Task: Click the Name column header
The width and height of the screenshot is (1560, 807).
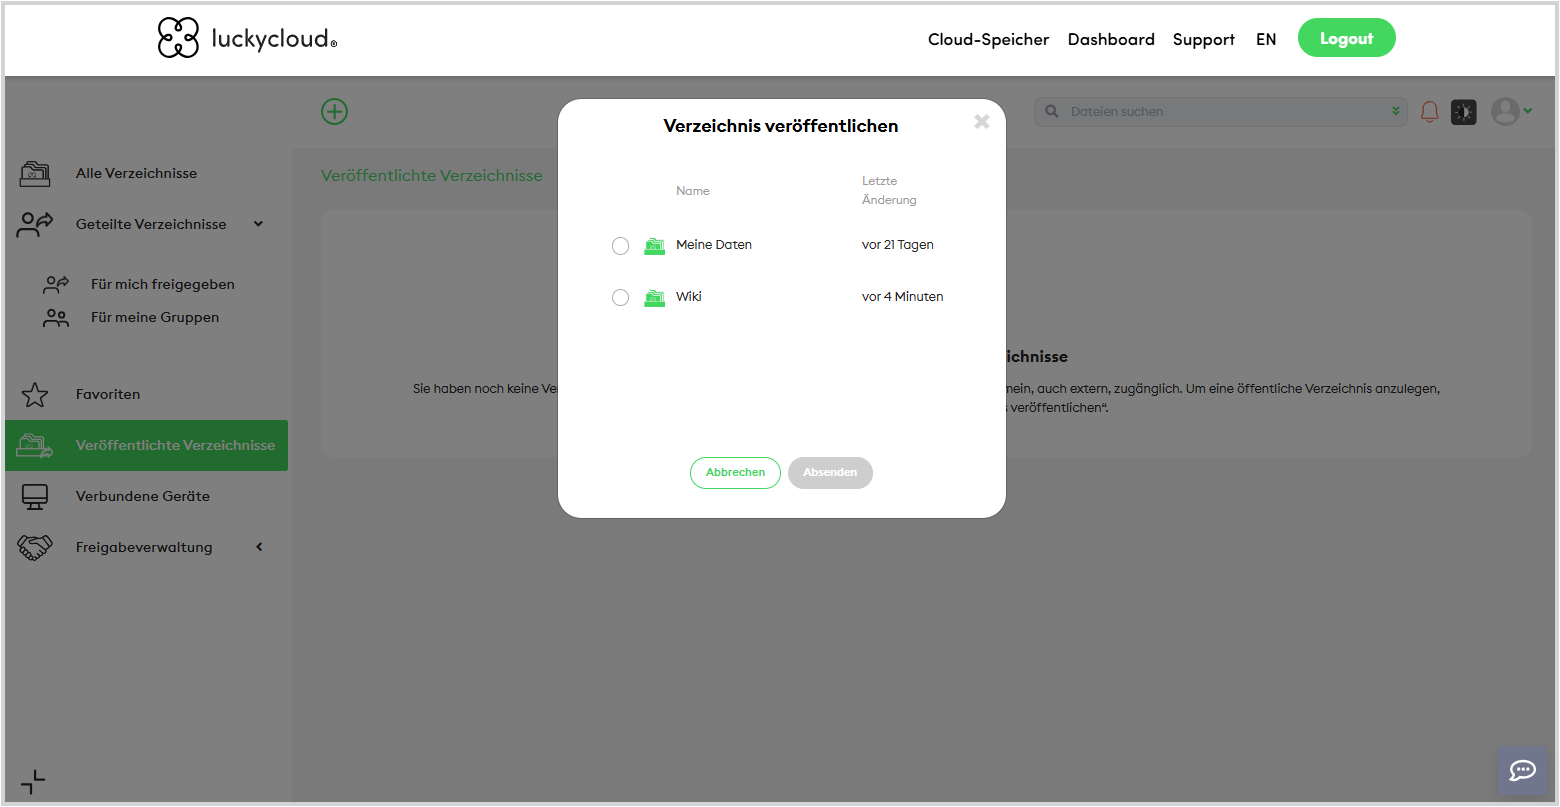Action: tap(693, 191)
